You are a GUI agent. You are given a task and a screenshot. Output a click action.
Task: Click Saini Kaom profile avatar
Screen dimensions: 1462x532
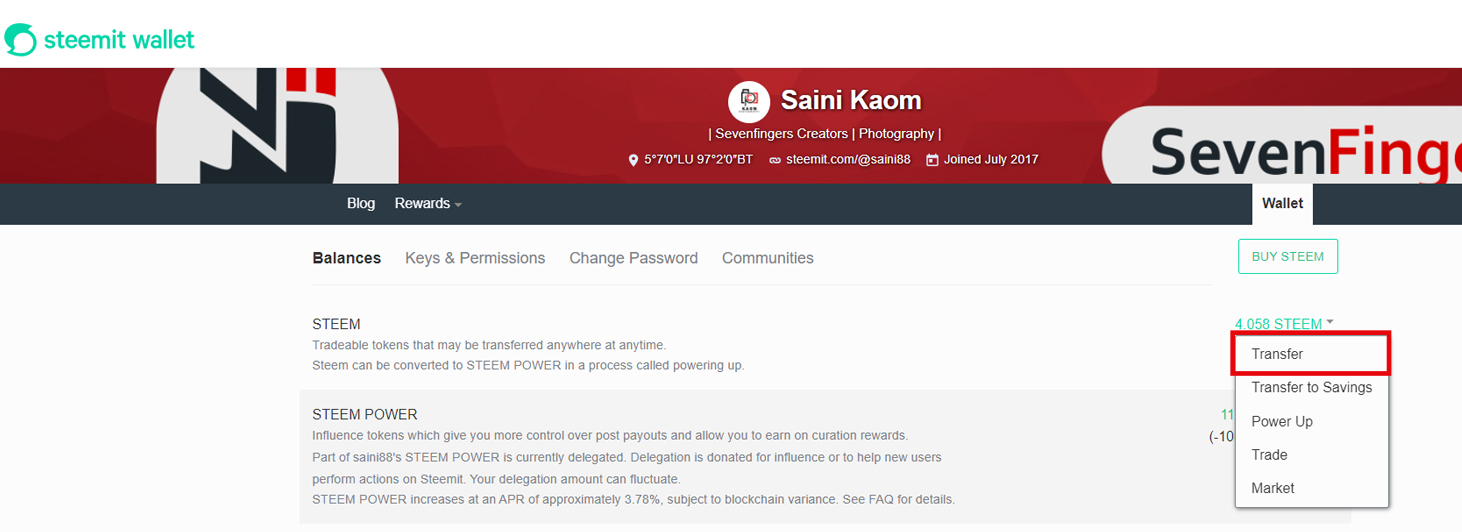click(749, 101)
